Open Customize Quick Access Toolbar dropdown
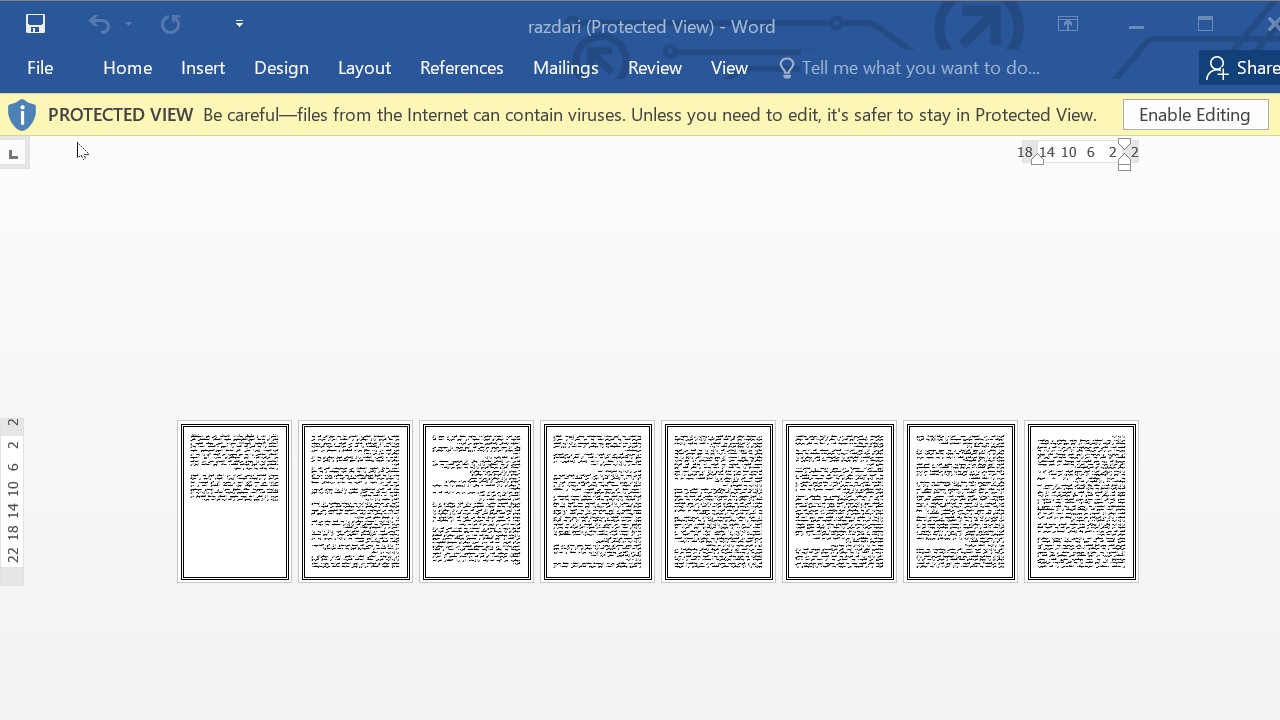The image size is (1280, 720). pos(239,24)
